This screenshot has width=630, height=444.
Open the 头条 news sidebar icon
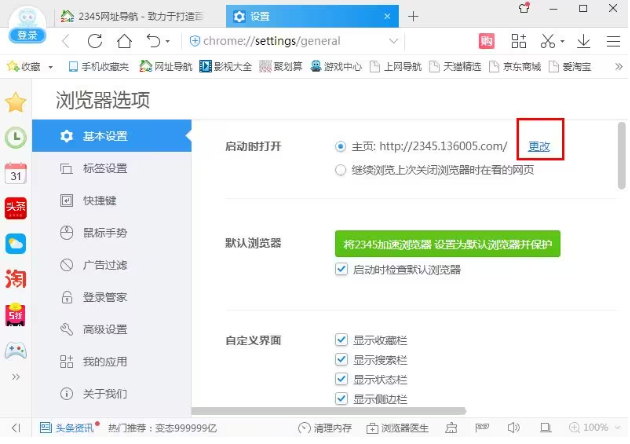[x=16, y=208]
